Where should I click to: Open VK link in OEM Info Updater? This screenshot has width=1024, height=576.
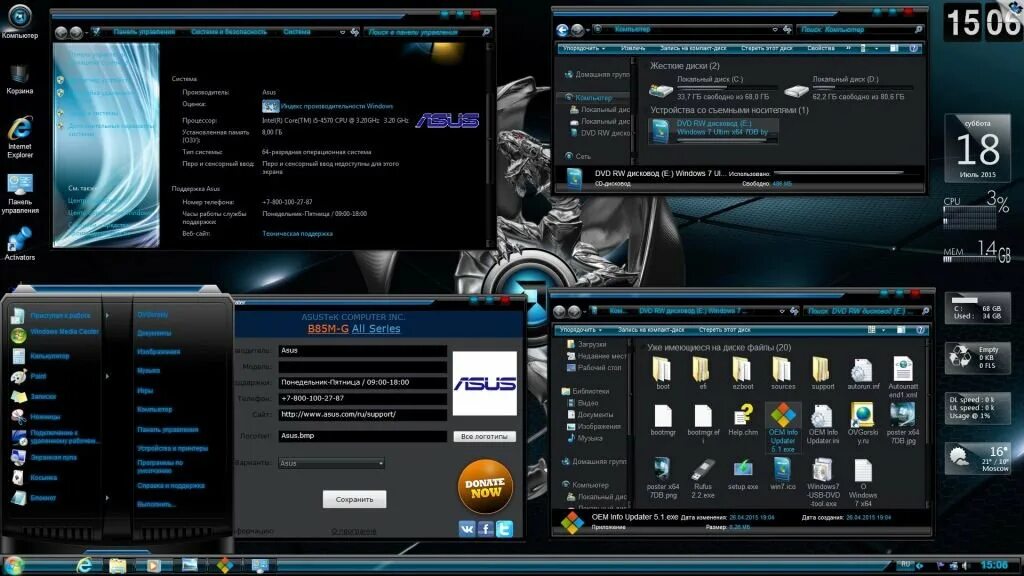[x=467, y=528]
